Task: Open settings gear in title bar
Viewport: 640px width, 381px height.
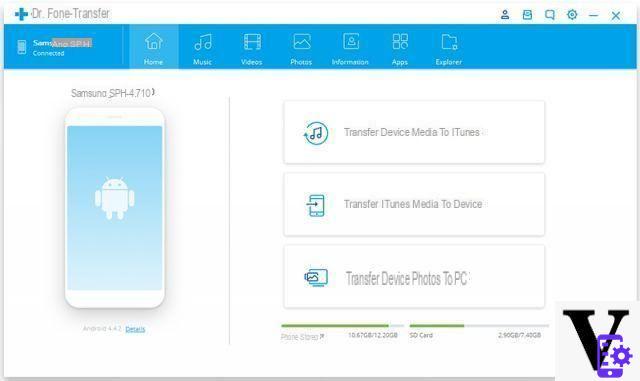Action: point(572,15)
